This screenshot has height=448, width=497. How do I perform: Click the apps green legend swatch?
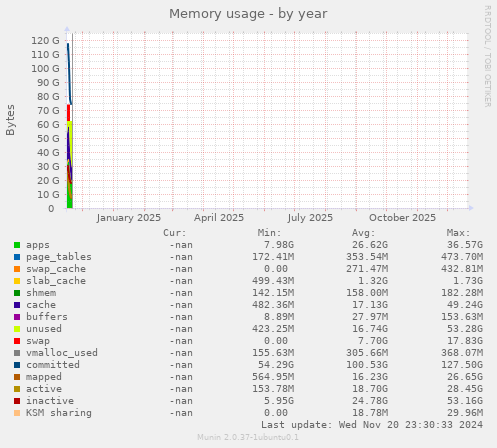[17, 245]
